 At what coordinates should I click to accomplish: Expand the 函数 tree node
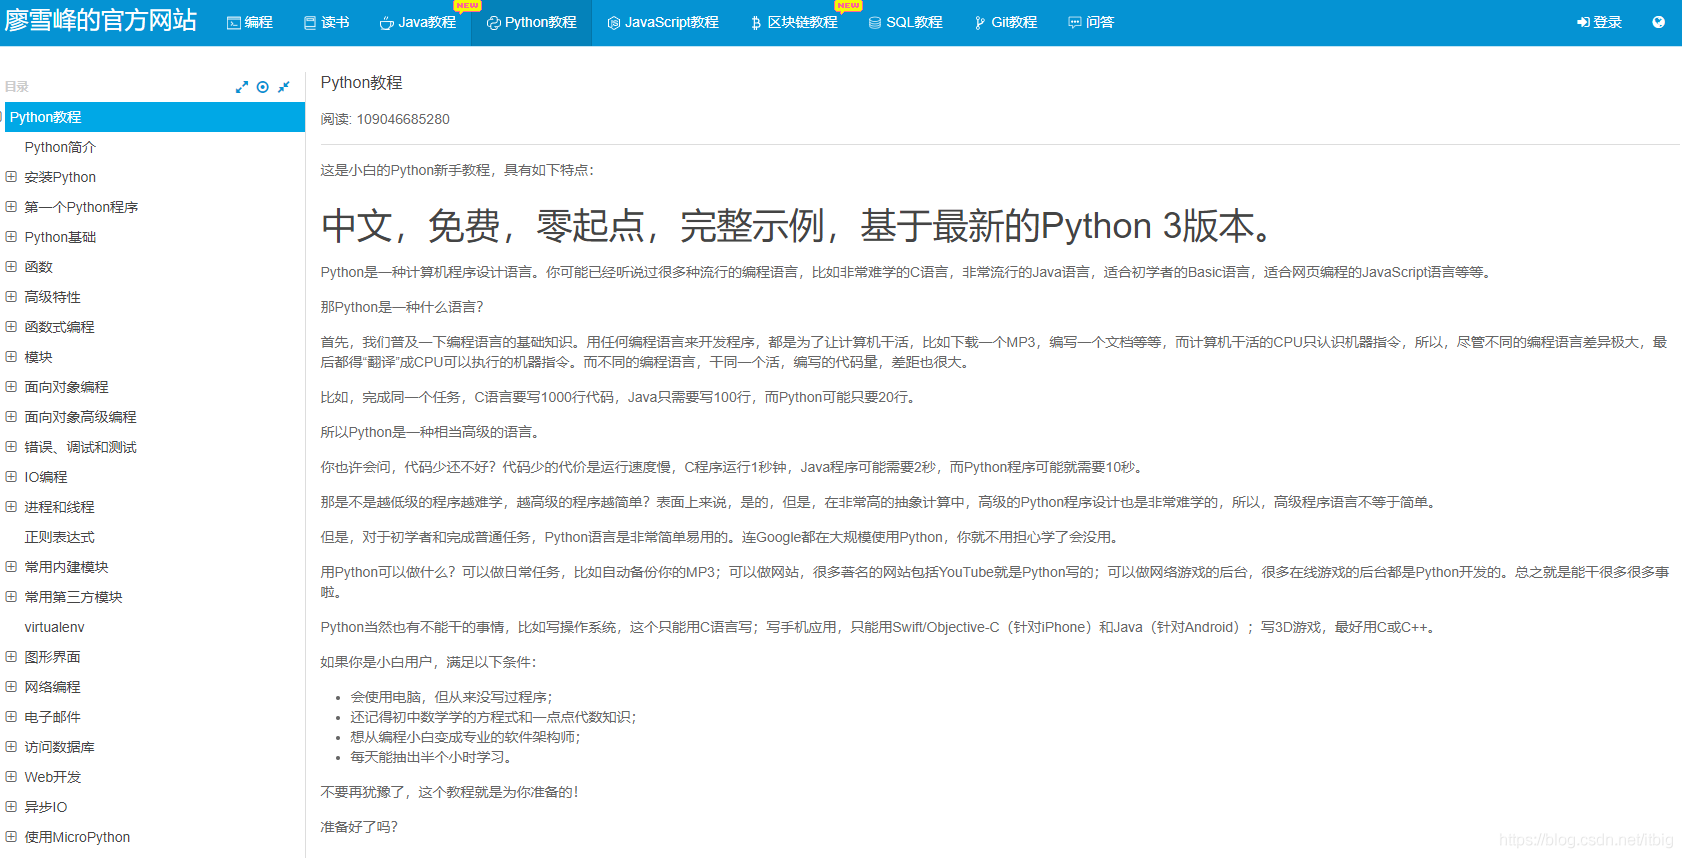[11, 266]
